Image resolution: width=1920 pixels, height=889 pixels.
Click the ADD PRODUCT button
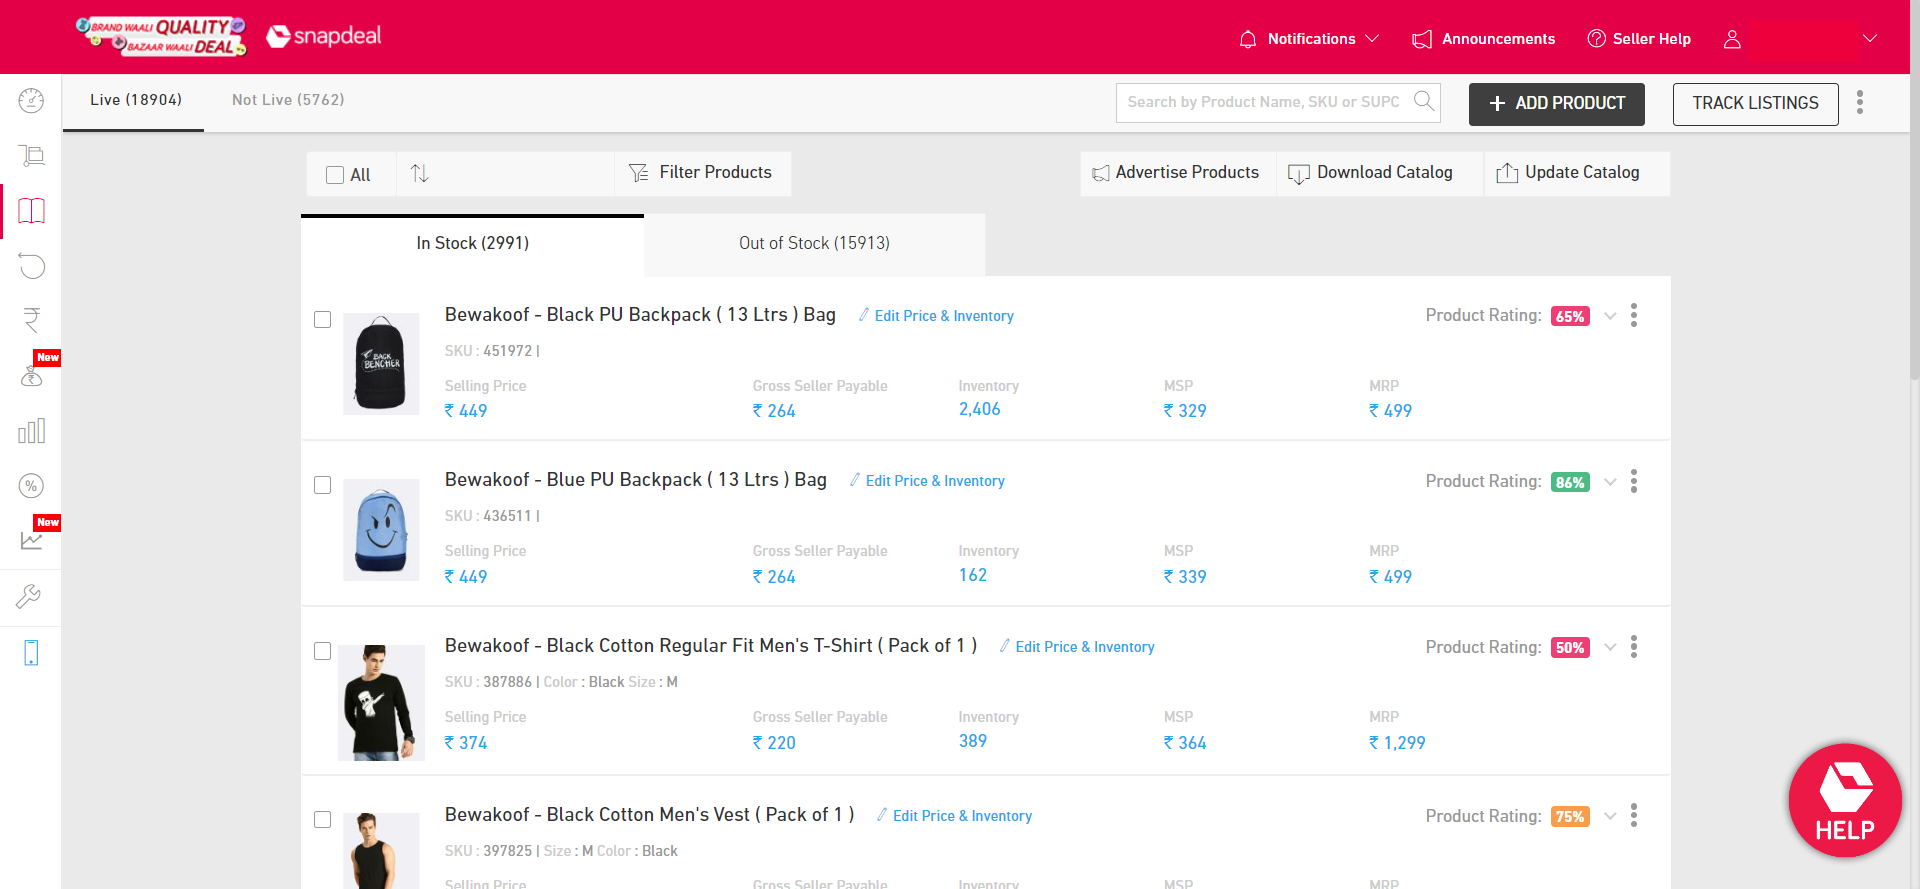(x=1556, y=104)
